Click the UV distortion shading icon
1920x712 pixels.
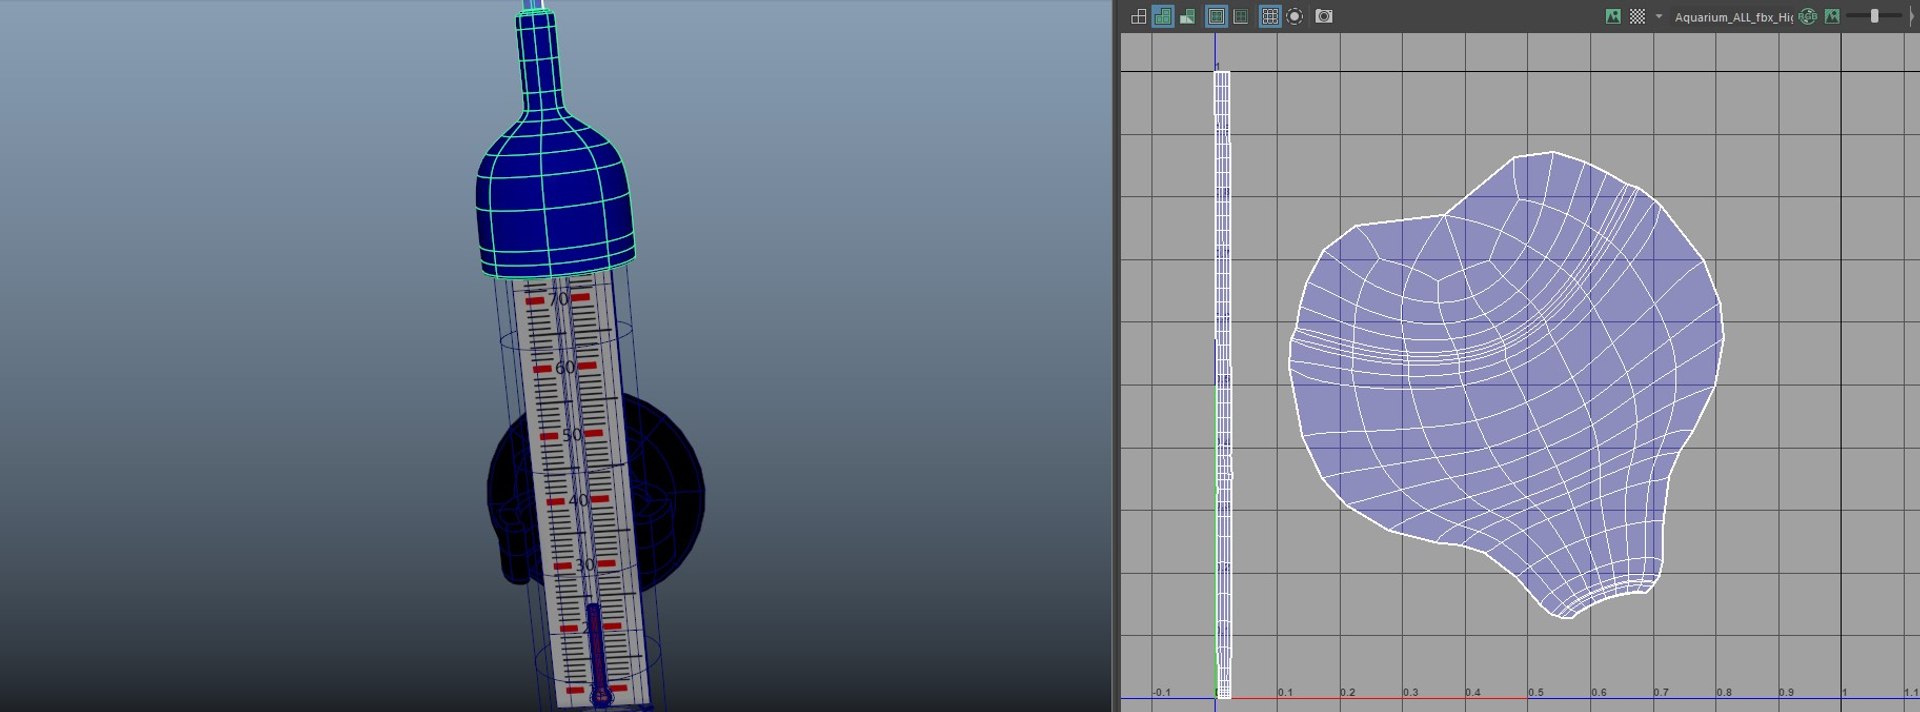pos(1187,16)
